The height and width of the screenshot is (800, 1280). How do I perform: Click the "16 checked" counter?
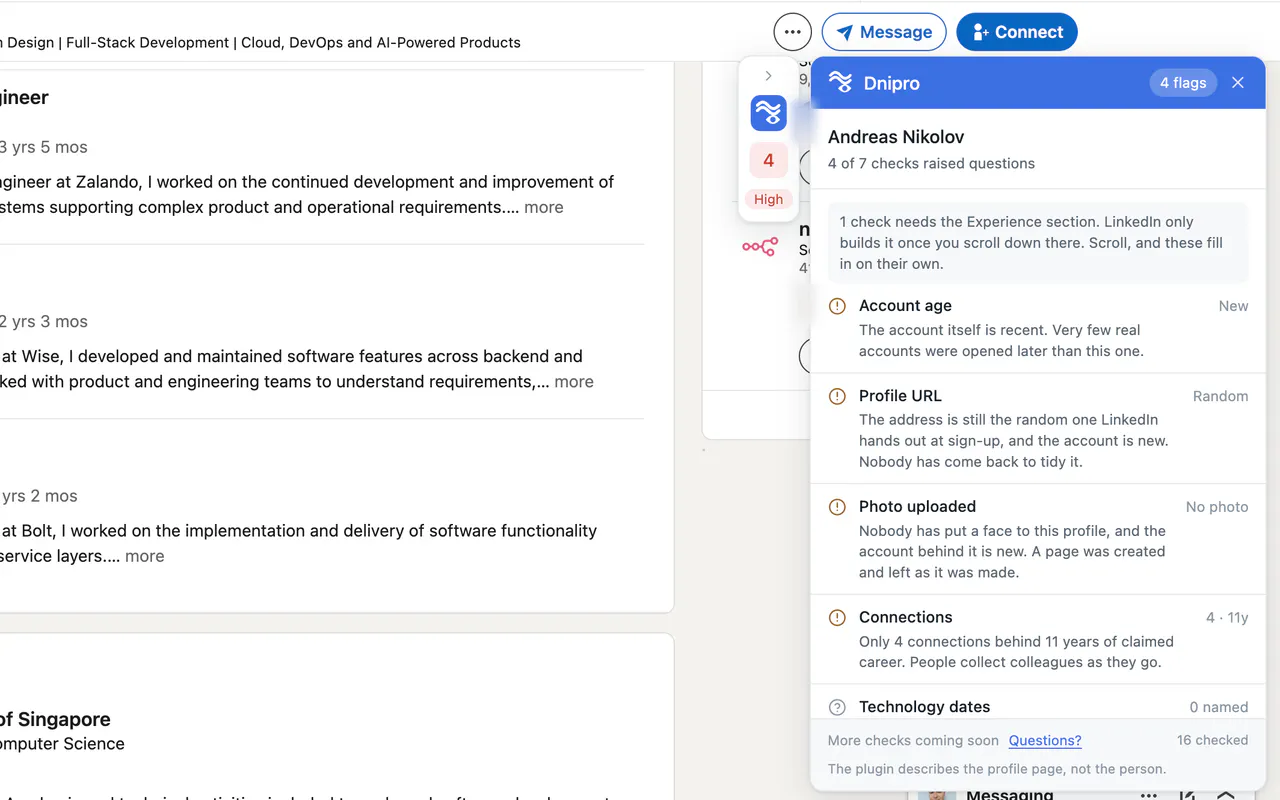coord(1212,741)
